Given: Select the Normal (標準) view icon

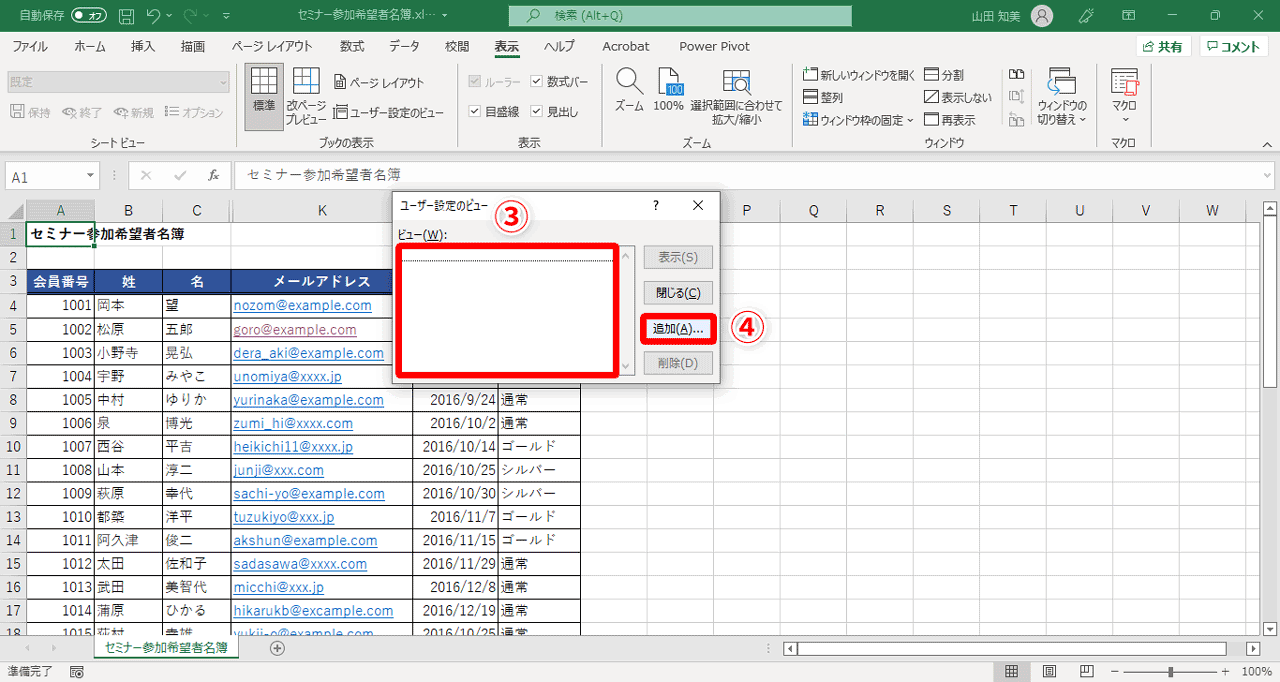Looking at the screenshot, I should [264, 97].
